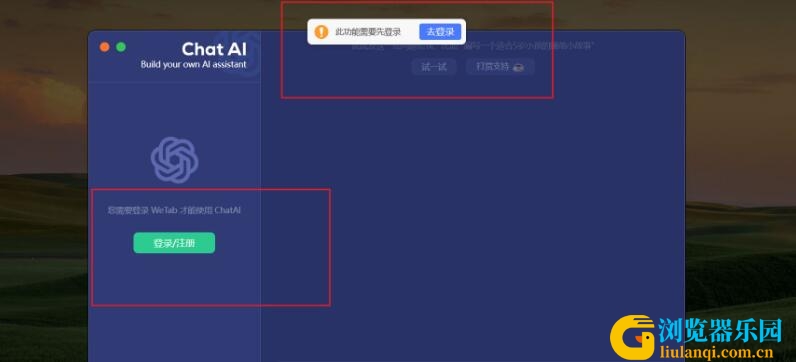Click the WeTab login required message text
The width and height of the screenshot is (796, 362).
click(x=174, y=210)
